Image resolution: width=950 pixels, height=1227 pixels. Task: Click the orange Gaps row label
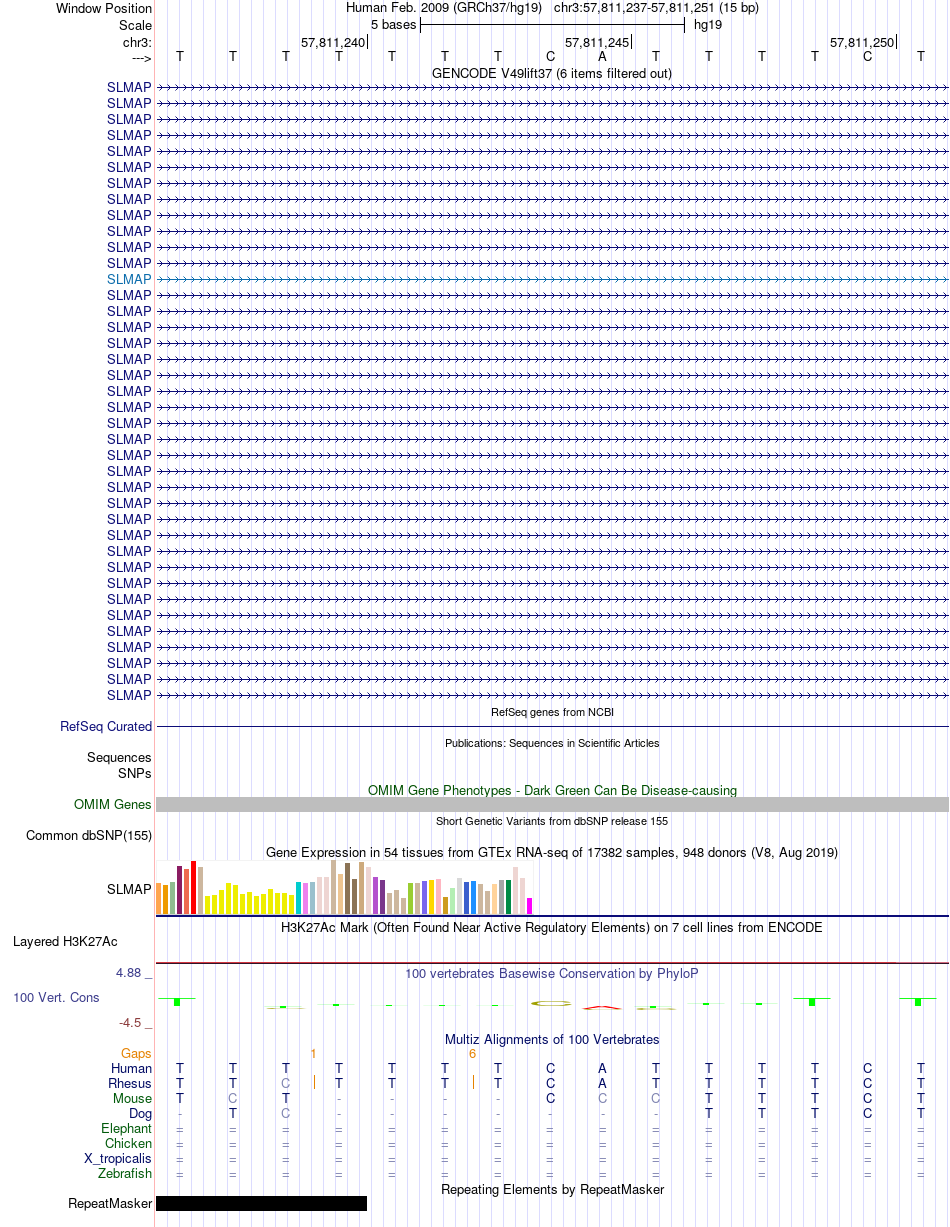[136, 1054]
